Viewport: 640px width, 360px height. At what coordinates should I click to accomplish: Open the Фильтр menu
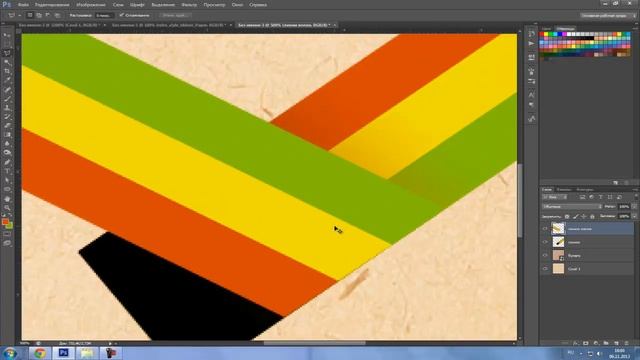[x=189, y=5]
